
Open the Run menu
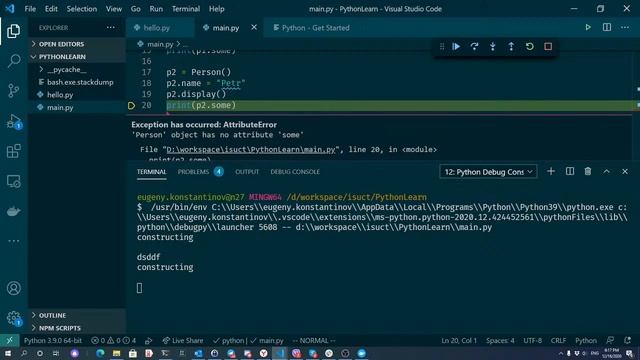pyautogui.click(x=156, y=9)
